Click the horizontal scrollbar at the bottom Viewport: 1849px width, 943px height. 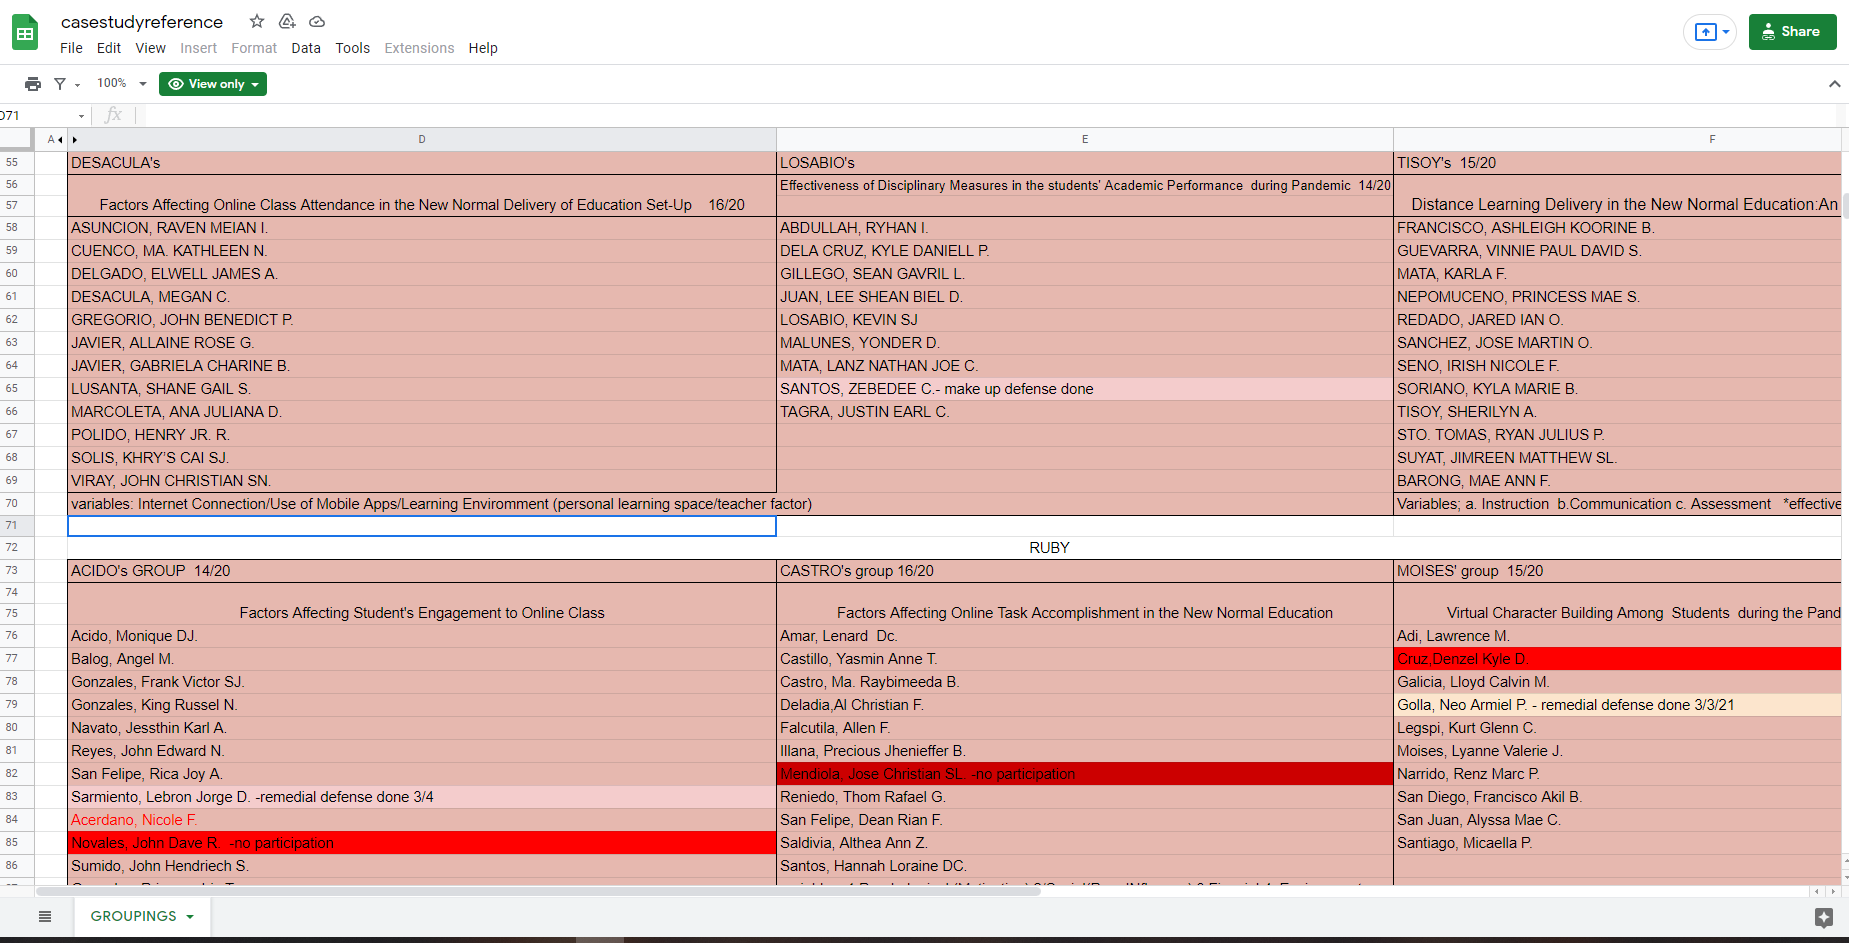[538, 891]
